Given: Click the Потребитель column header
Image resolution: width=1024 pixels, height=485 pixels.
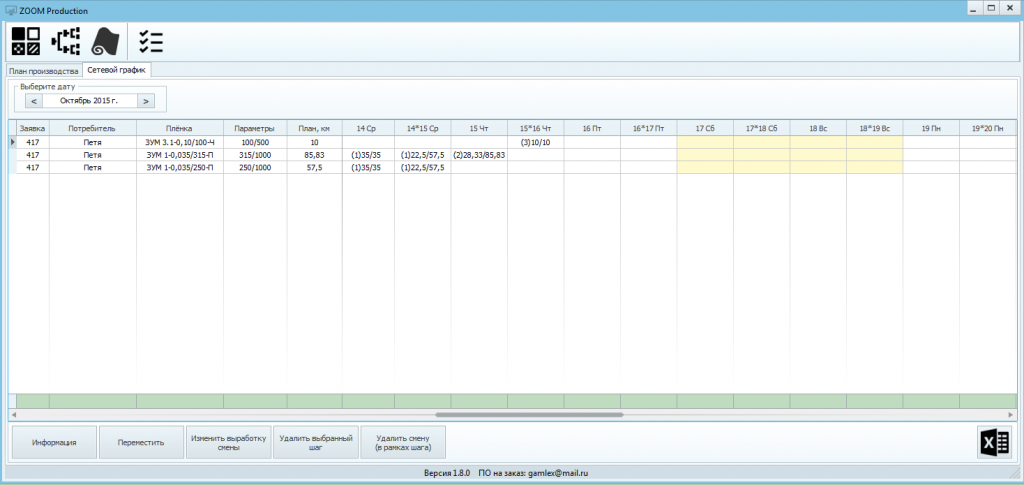Looking at the screenshot, I should [x=92, y=128].
